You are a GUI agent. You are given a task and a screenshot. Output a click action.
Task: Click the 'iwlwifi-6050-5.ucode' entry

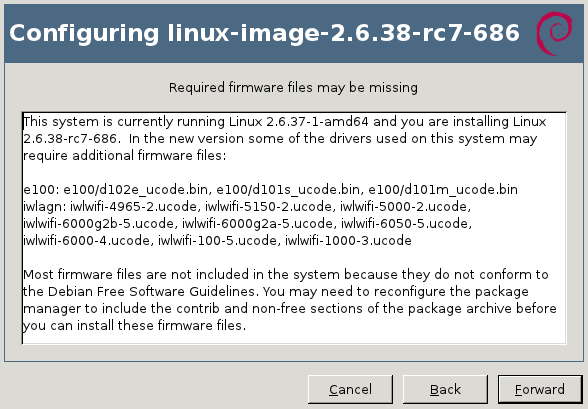(405, 224)
